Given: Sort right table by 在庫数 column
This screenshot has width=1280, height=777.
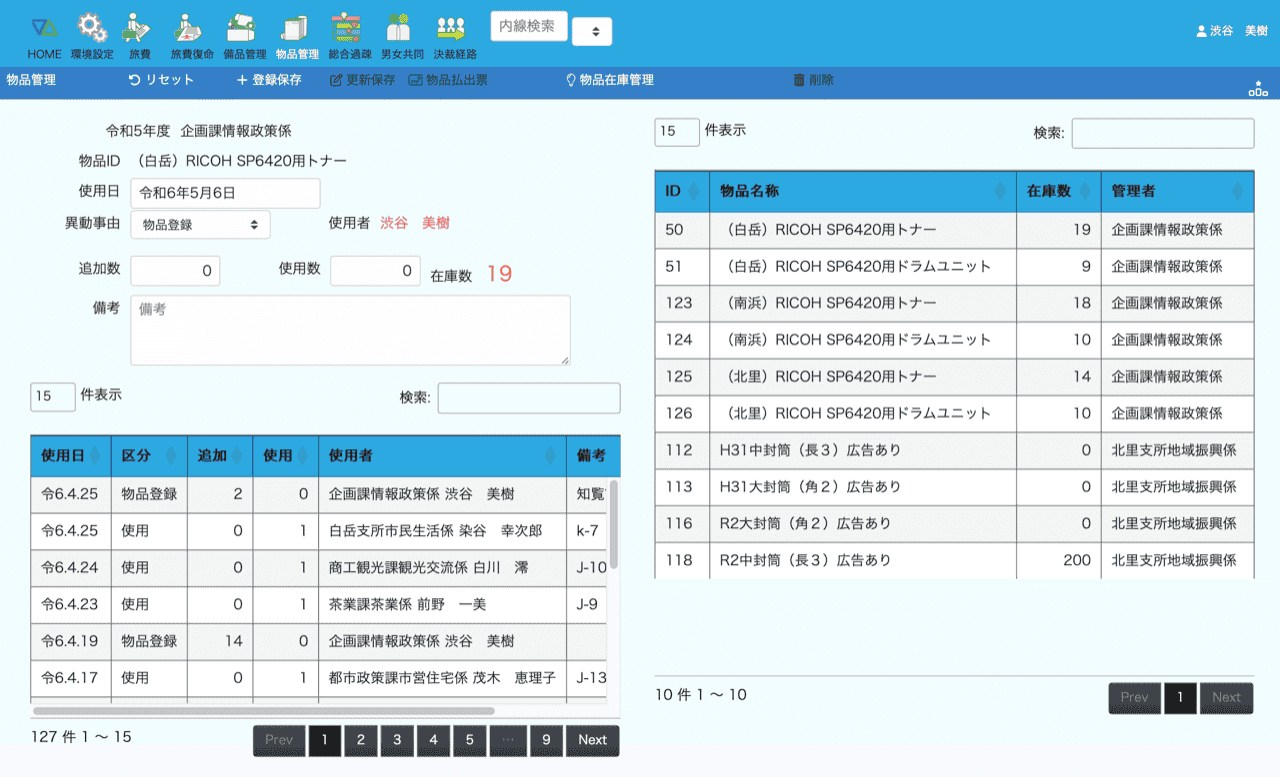Looking at the screenshot, I should point(1057,191).
